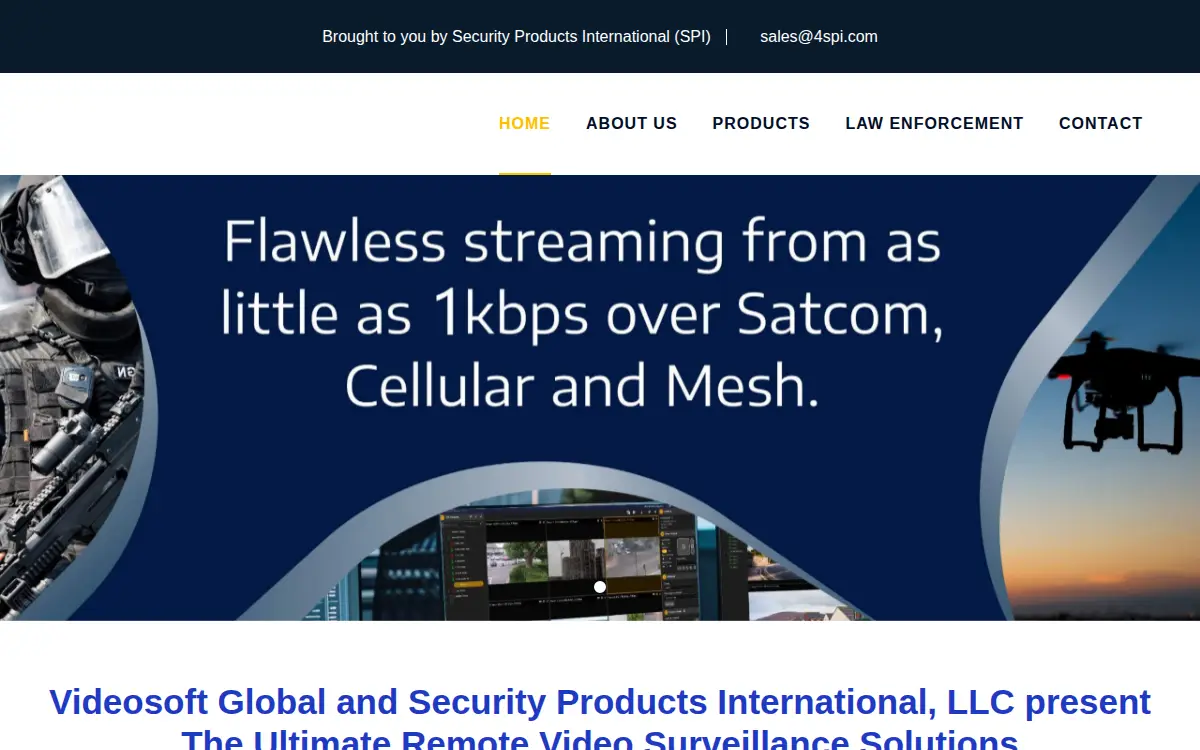Screen dimensions: 1200x750
Task: Click the 'Flawless streaming' hero banner slide
Action: (x=600, y=398)
